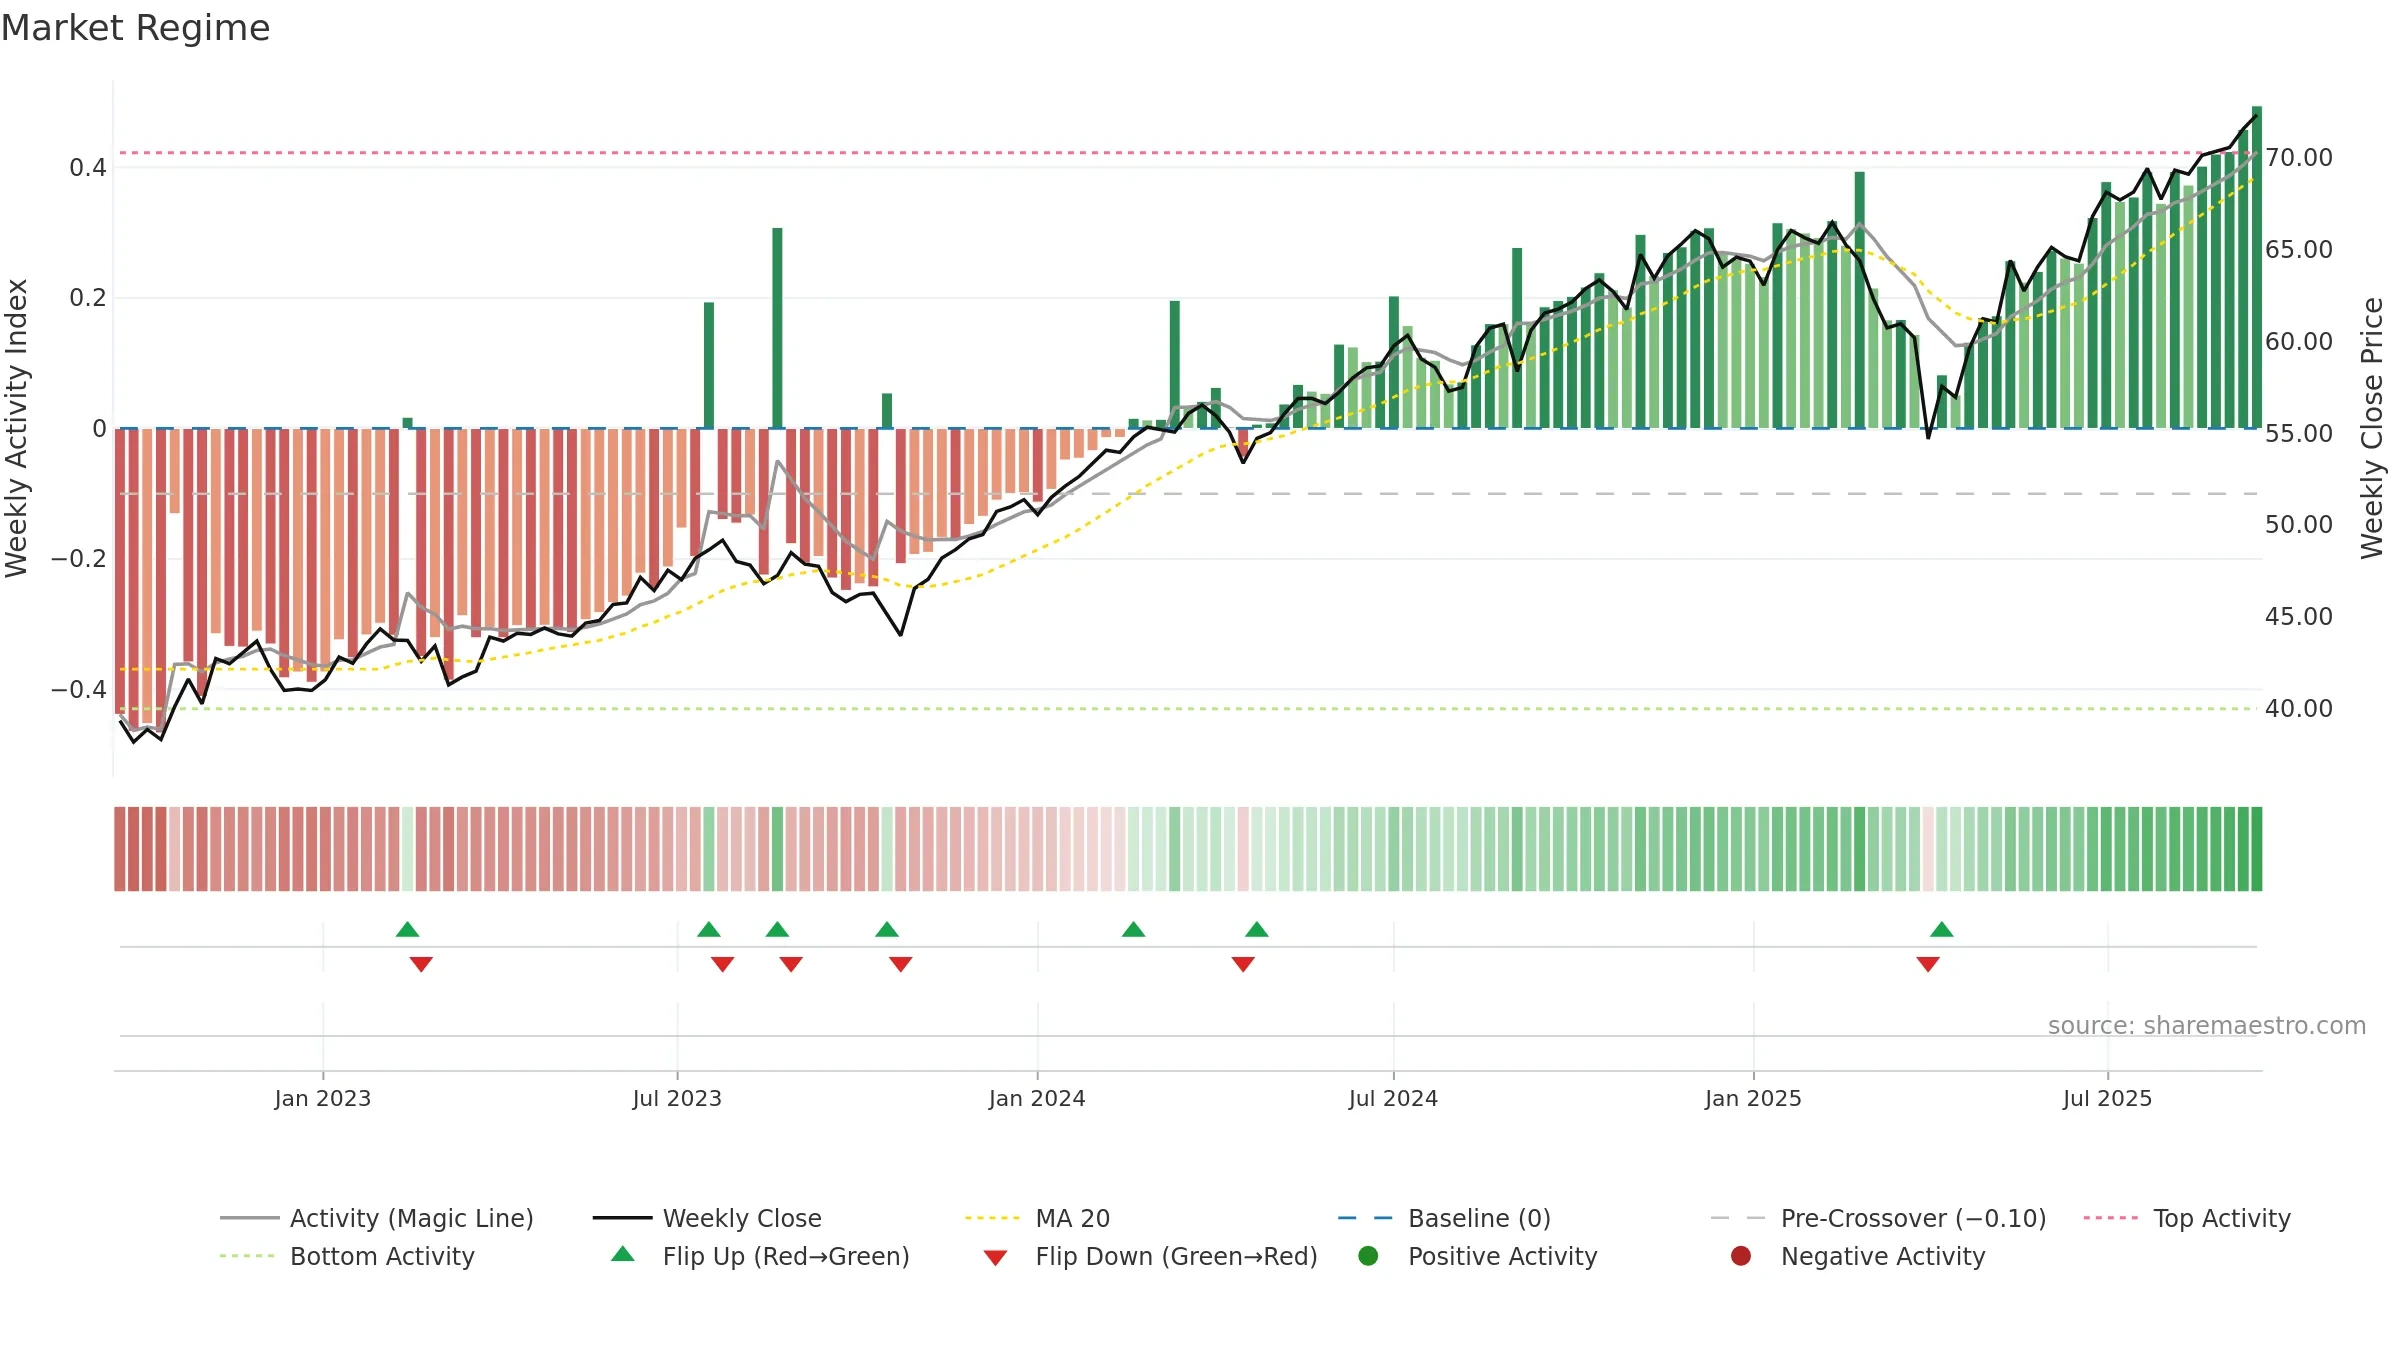Click green triangle icon beside Flip Up legend
The width and height of the screenshot is (2400, 1350).
pos(623,1254)
